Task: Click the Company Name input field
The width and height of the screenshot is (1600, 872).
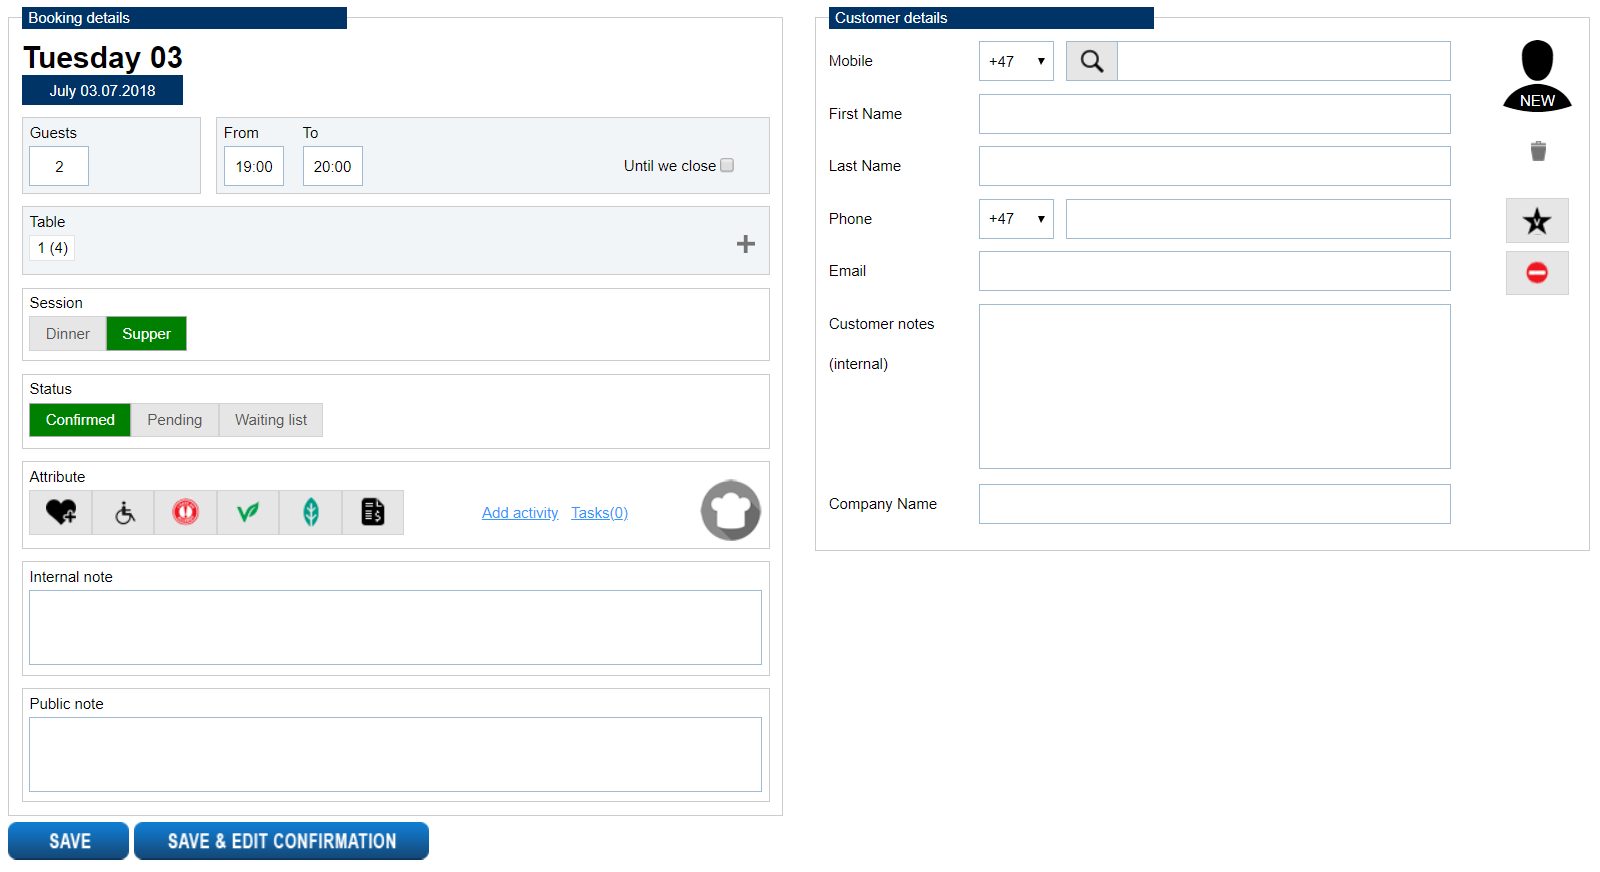Action: (x=1214, y=504)
